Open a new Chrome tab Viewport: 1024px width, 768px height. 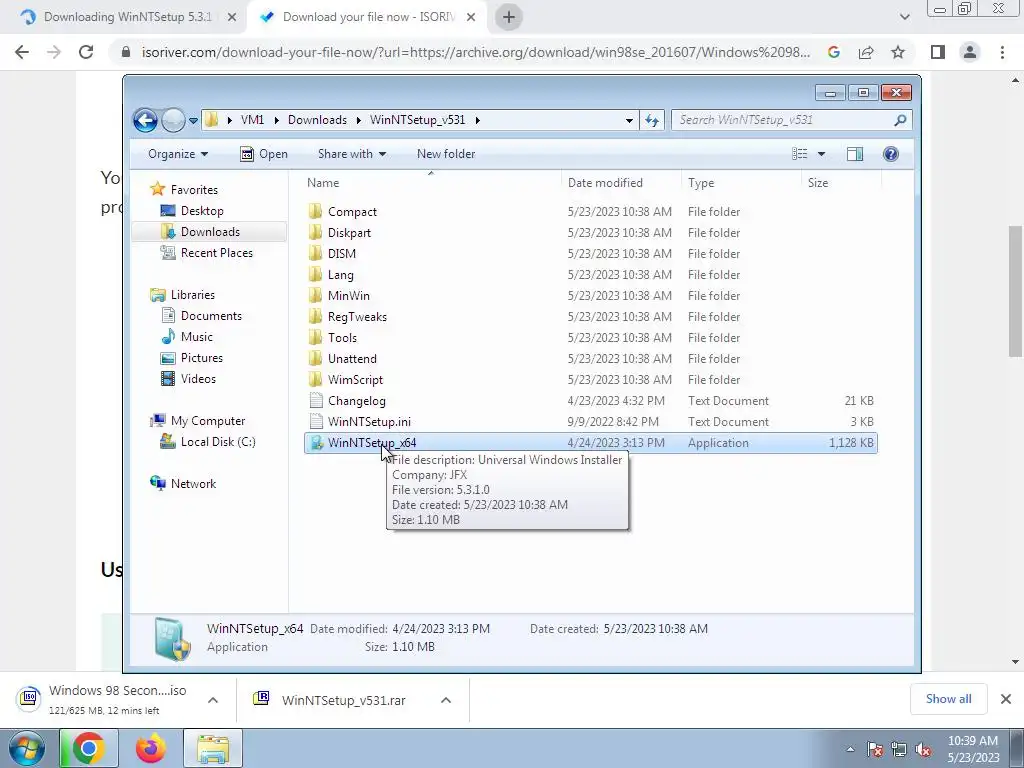coord(509,17)
